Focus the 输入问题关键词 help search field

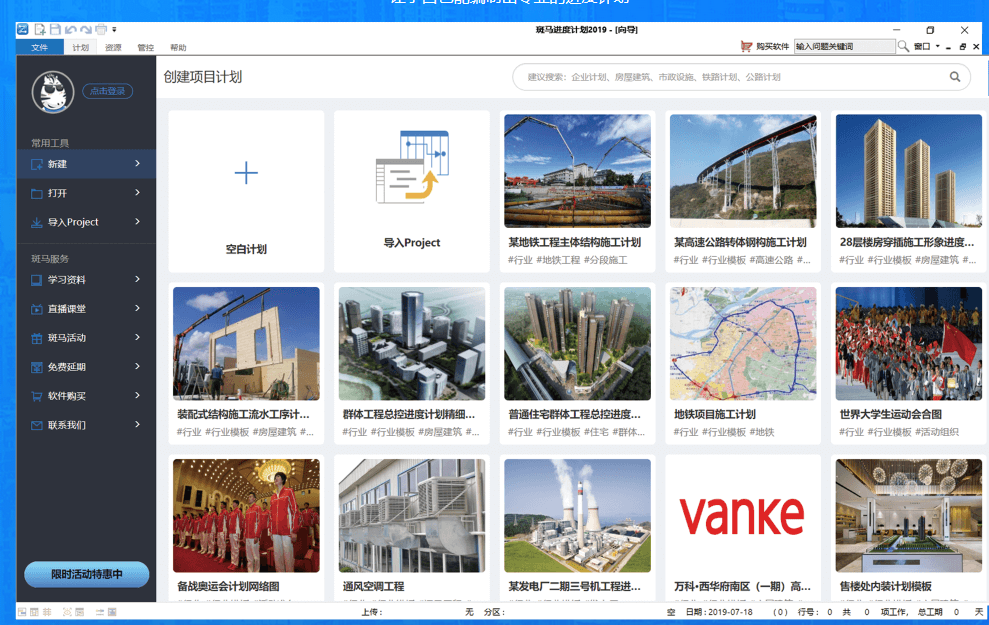pyautogui.click(x=845, y=46)
